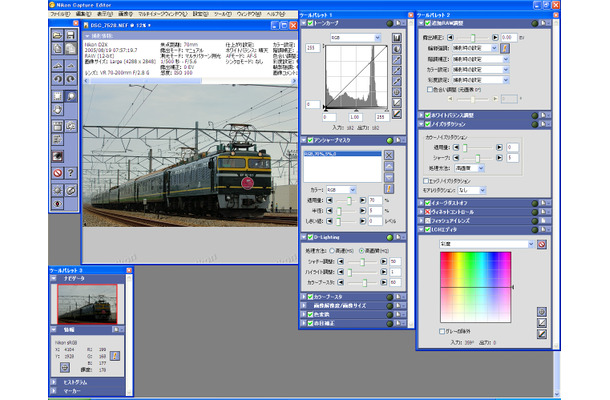Click the train thumbnail in the navigator

(87, 304)
